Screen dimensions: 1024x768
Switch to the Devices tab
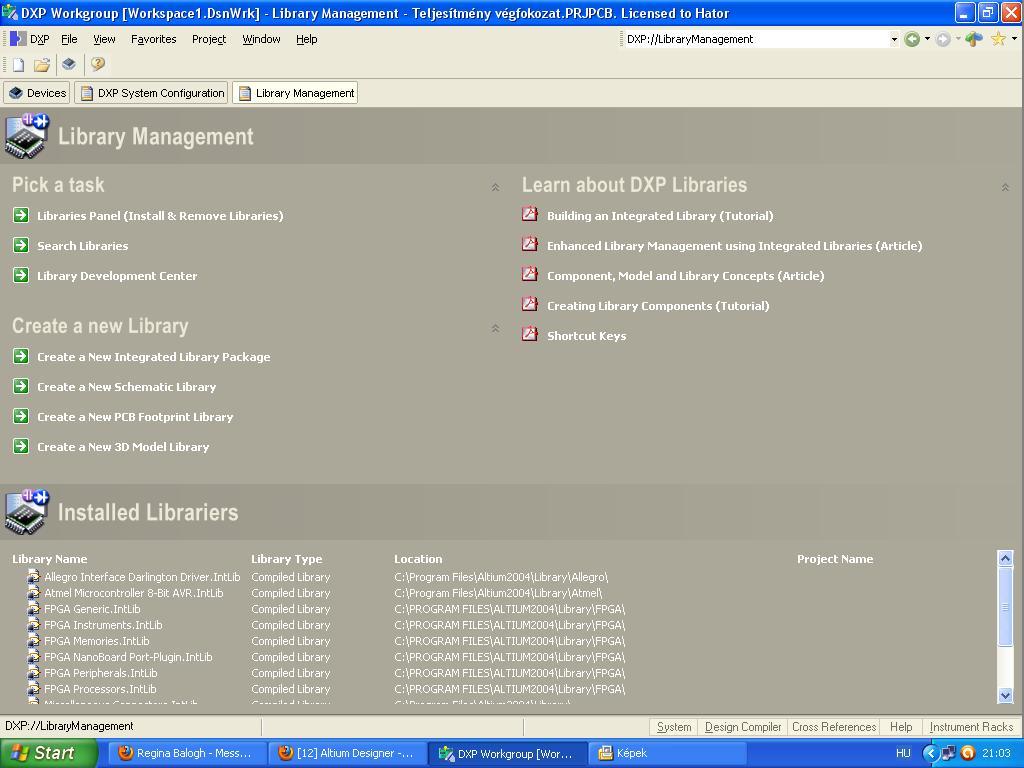pos(37,93)
